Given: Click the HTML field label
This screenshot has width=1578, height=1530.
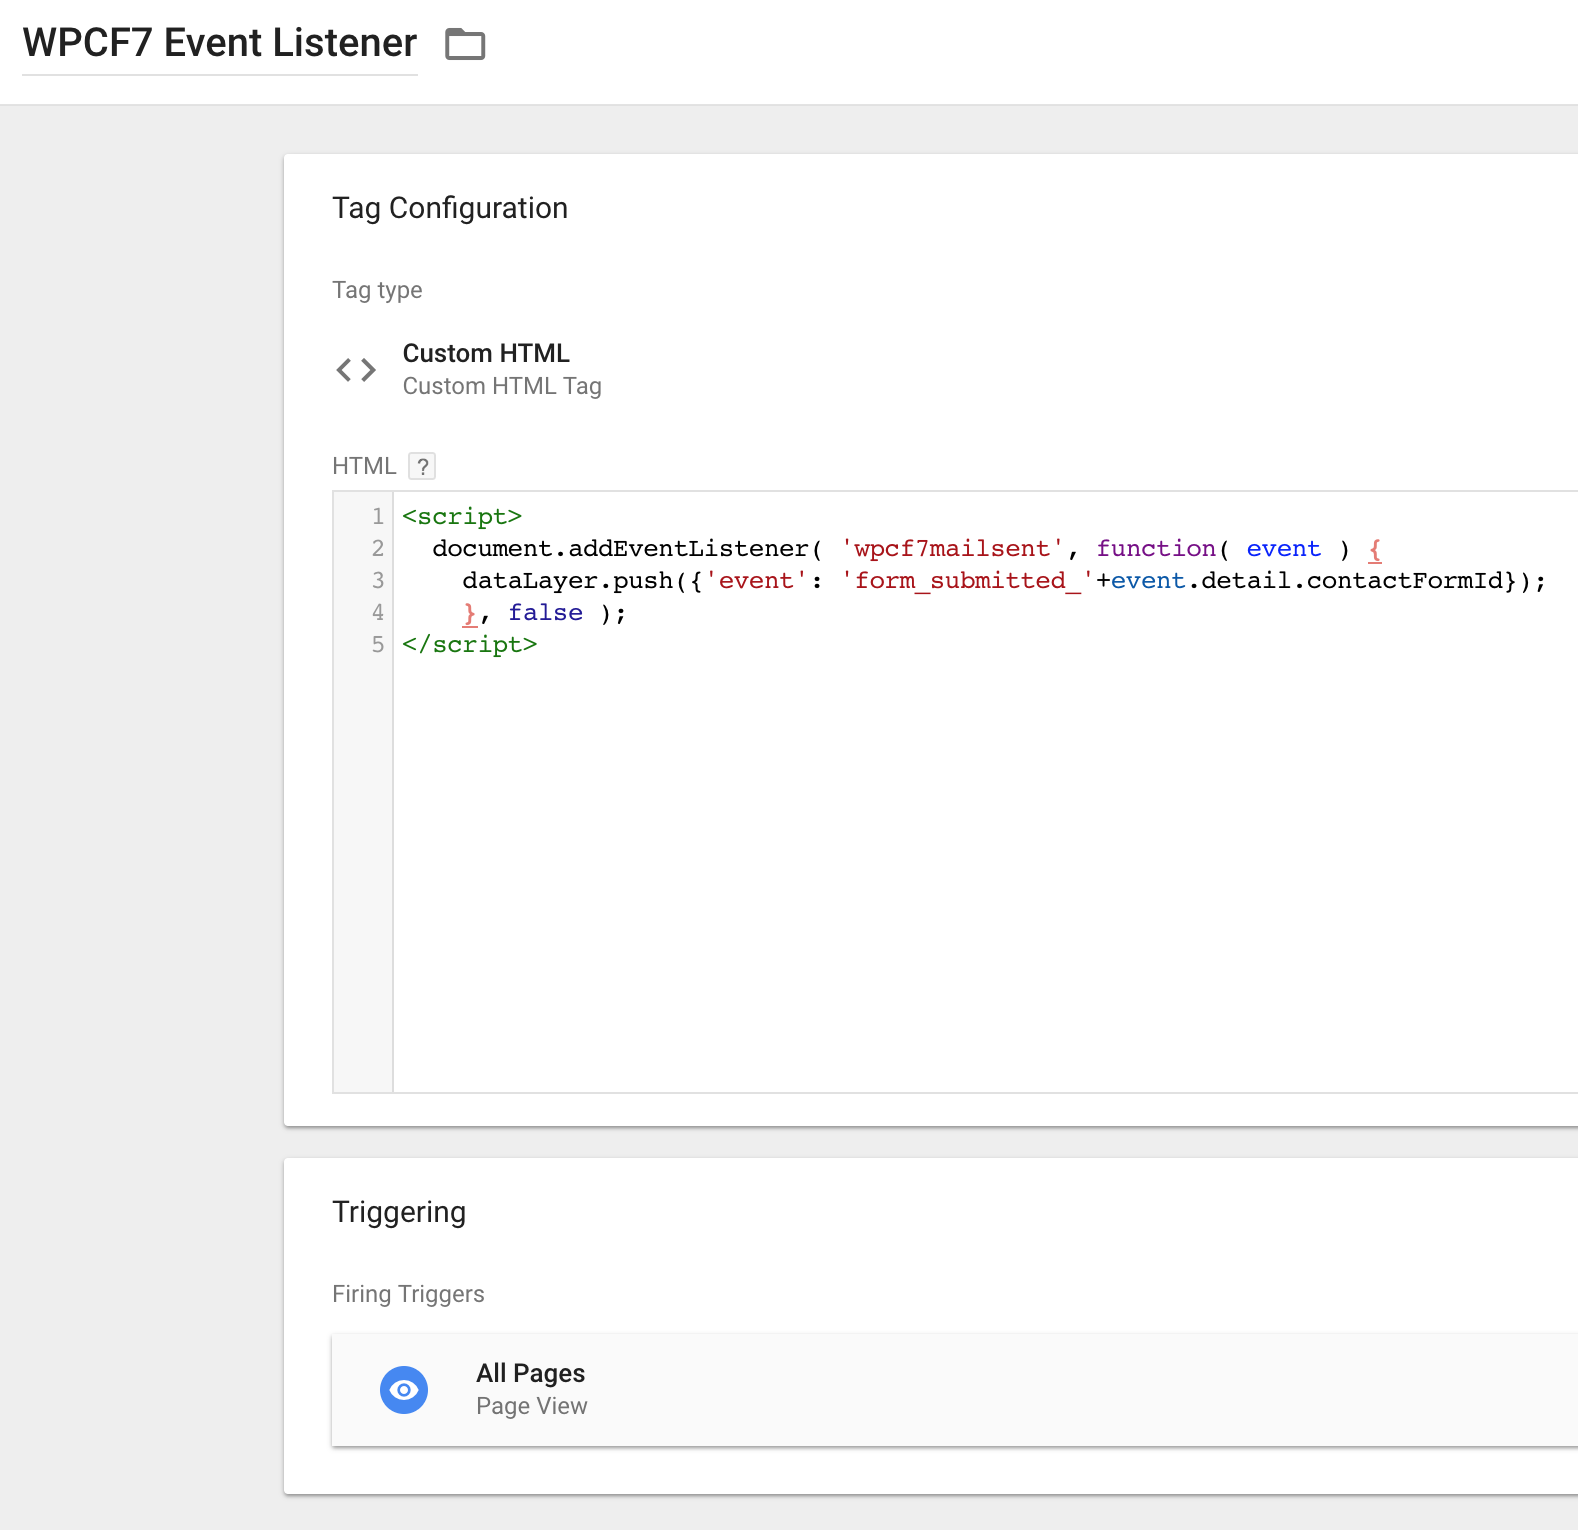Looking at the screenshot, I should [364, 466].
